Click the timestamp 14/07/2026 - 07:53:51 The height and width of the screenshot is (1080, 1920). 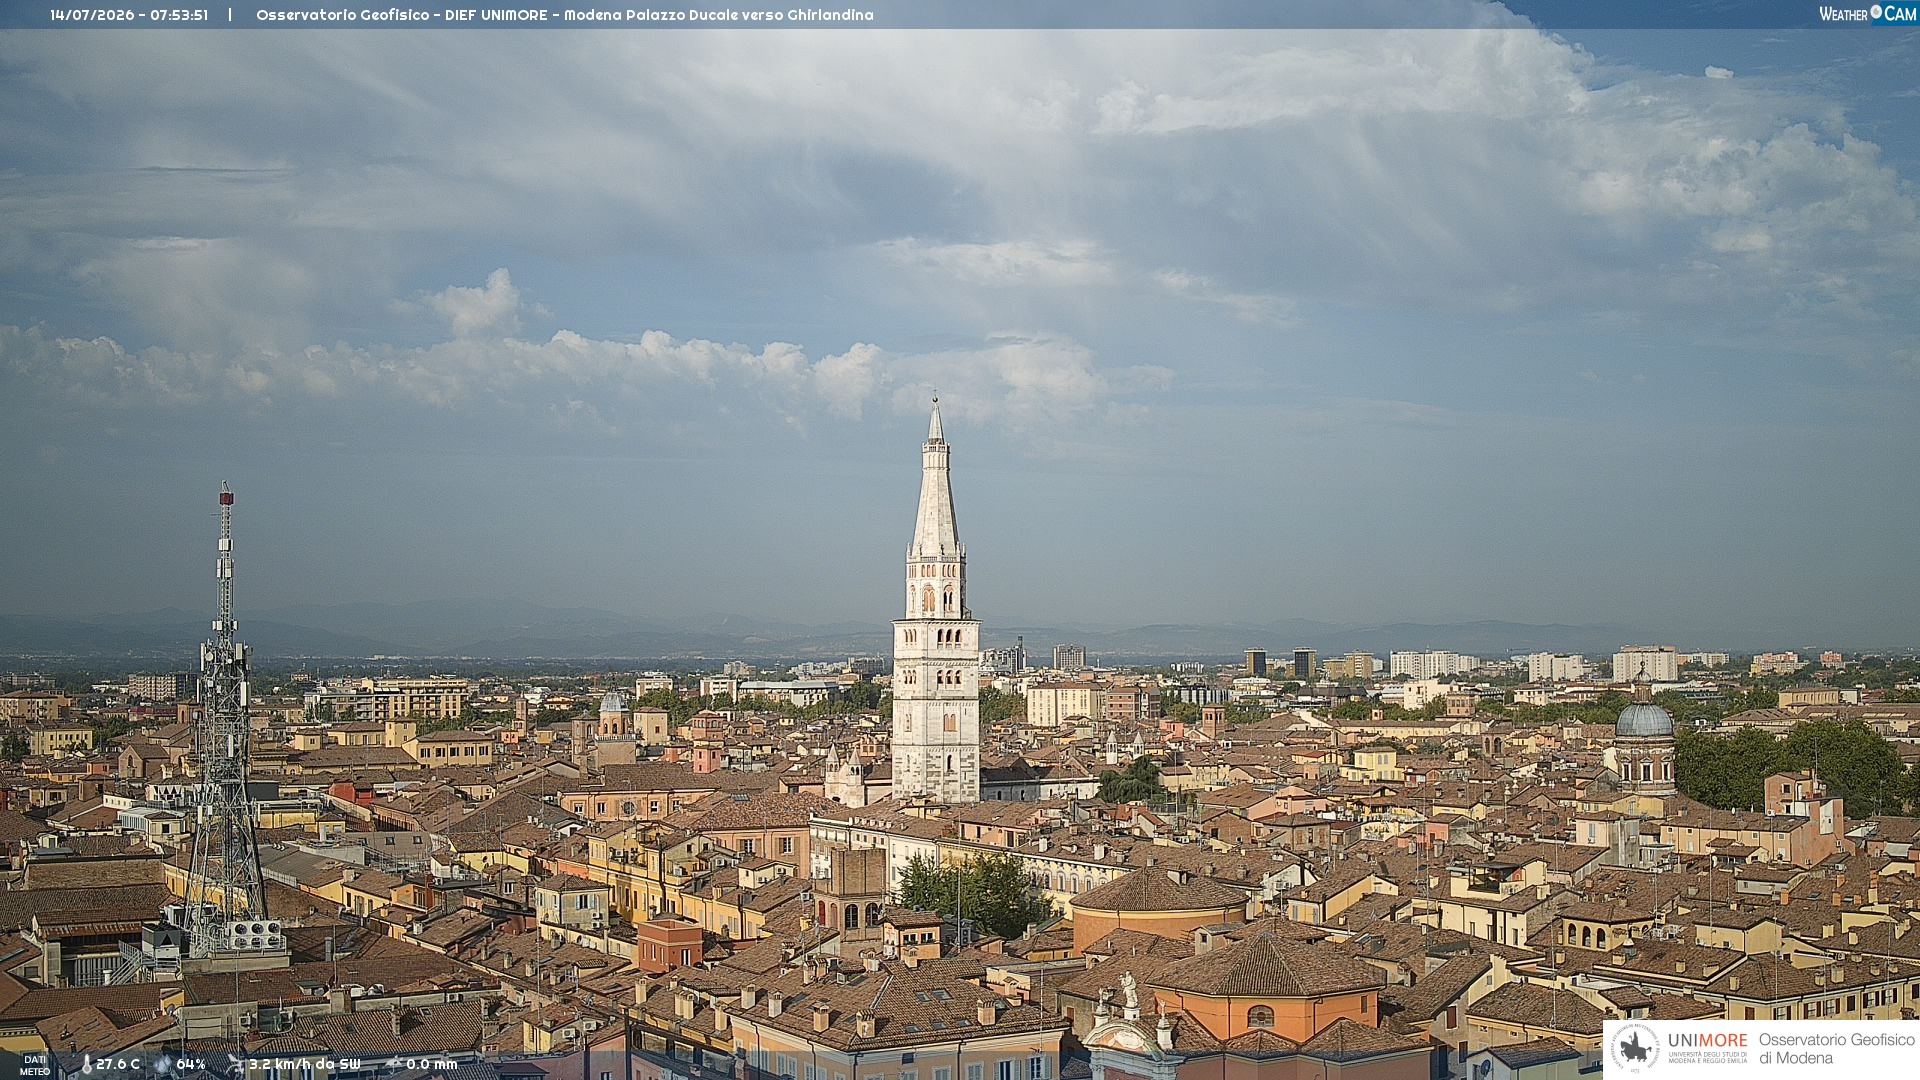129,15
